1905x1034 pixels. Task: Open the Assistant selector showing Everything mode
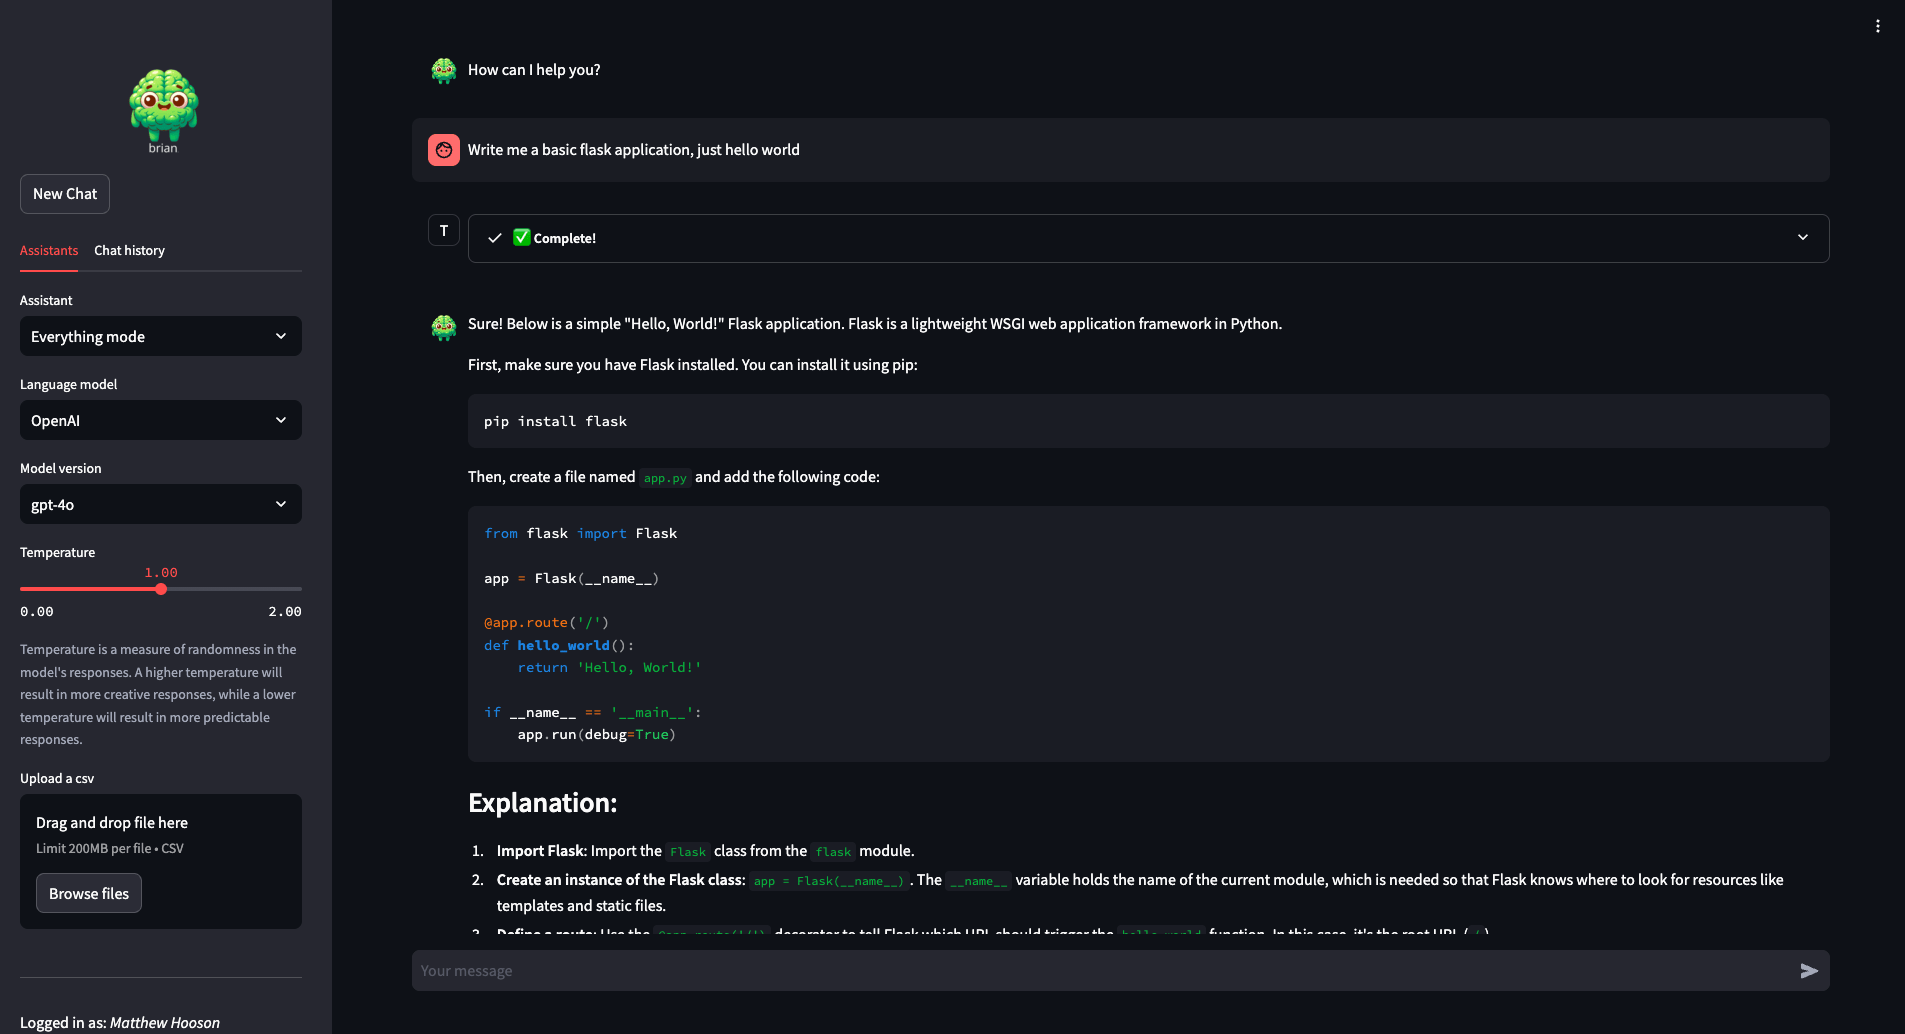click(x=160, y=336)
